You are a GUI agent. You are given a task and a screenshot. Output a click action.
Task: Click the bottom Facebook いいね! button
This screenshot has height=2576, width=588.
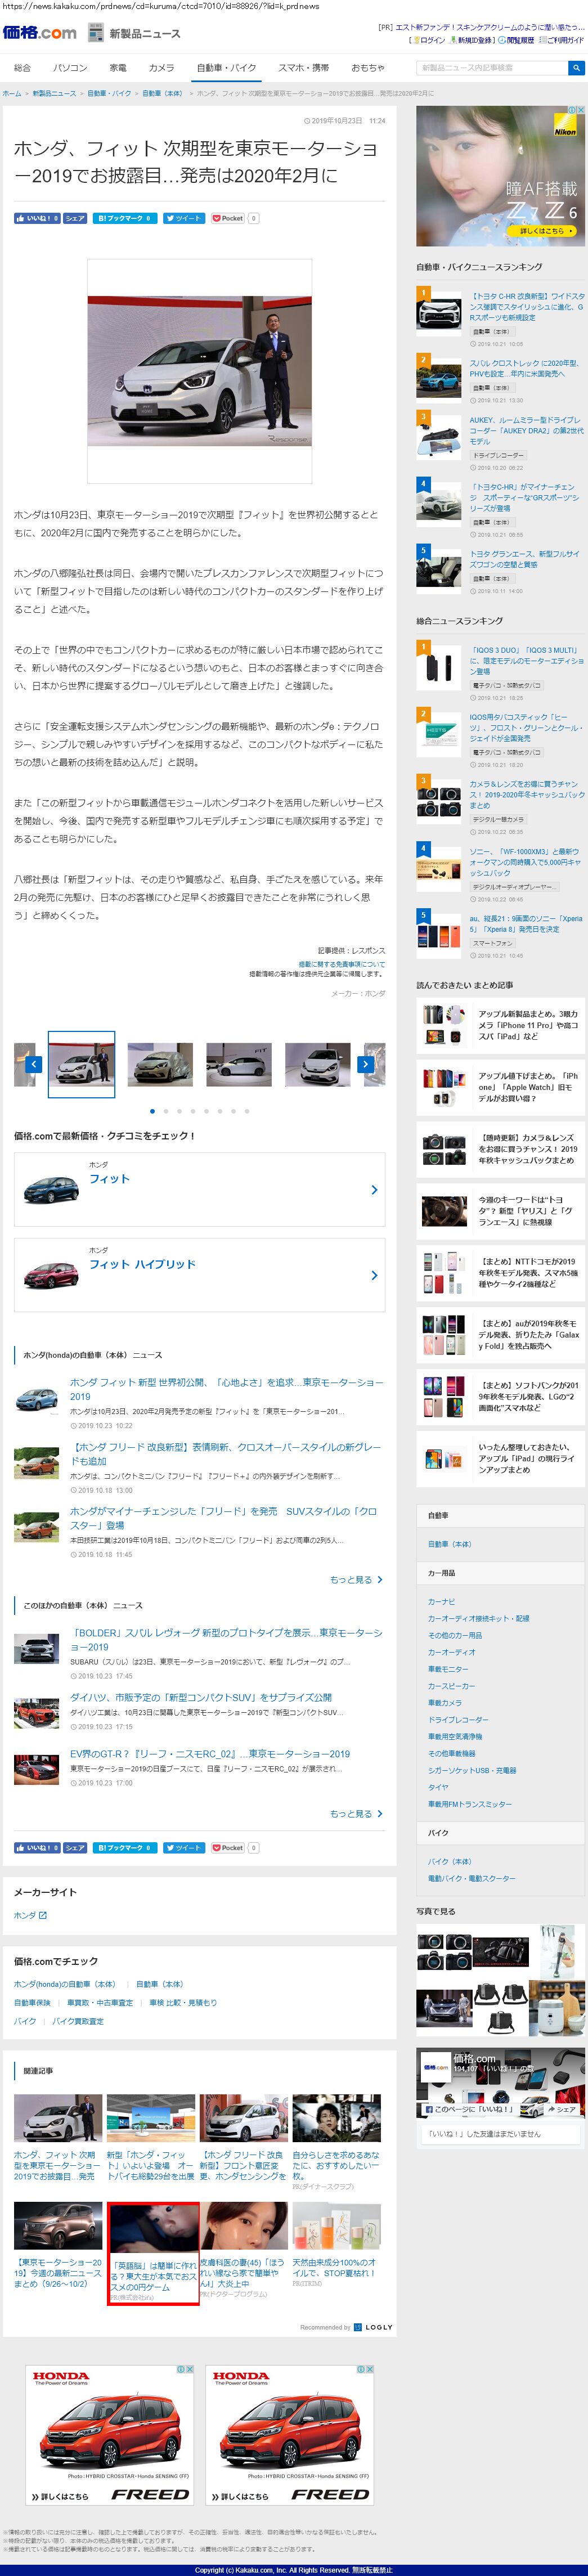point(37,1848)
